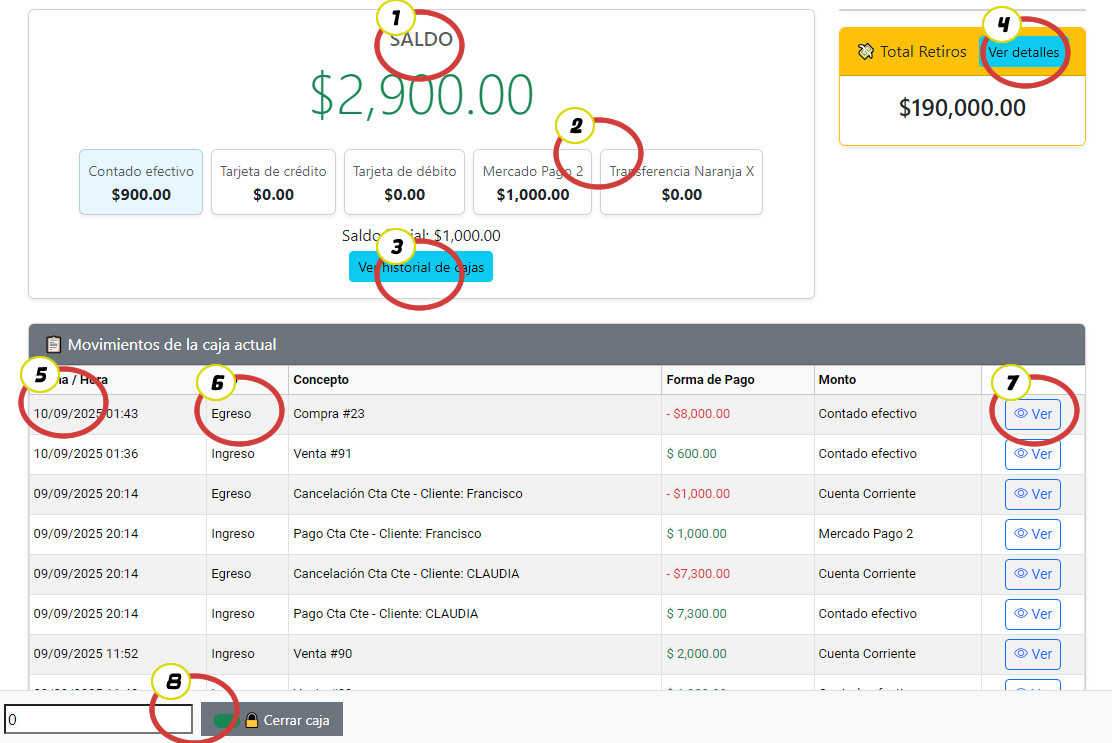The width and height of the screenshot is (1112, 743).
Task: Click the eye icon for Venta #90
Action: pyautogui.click(x=1021, y=654)
